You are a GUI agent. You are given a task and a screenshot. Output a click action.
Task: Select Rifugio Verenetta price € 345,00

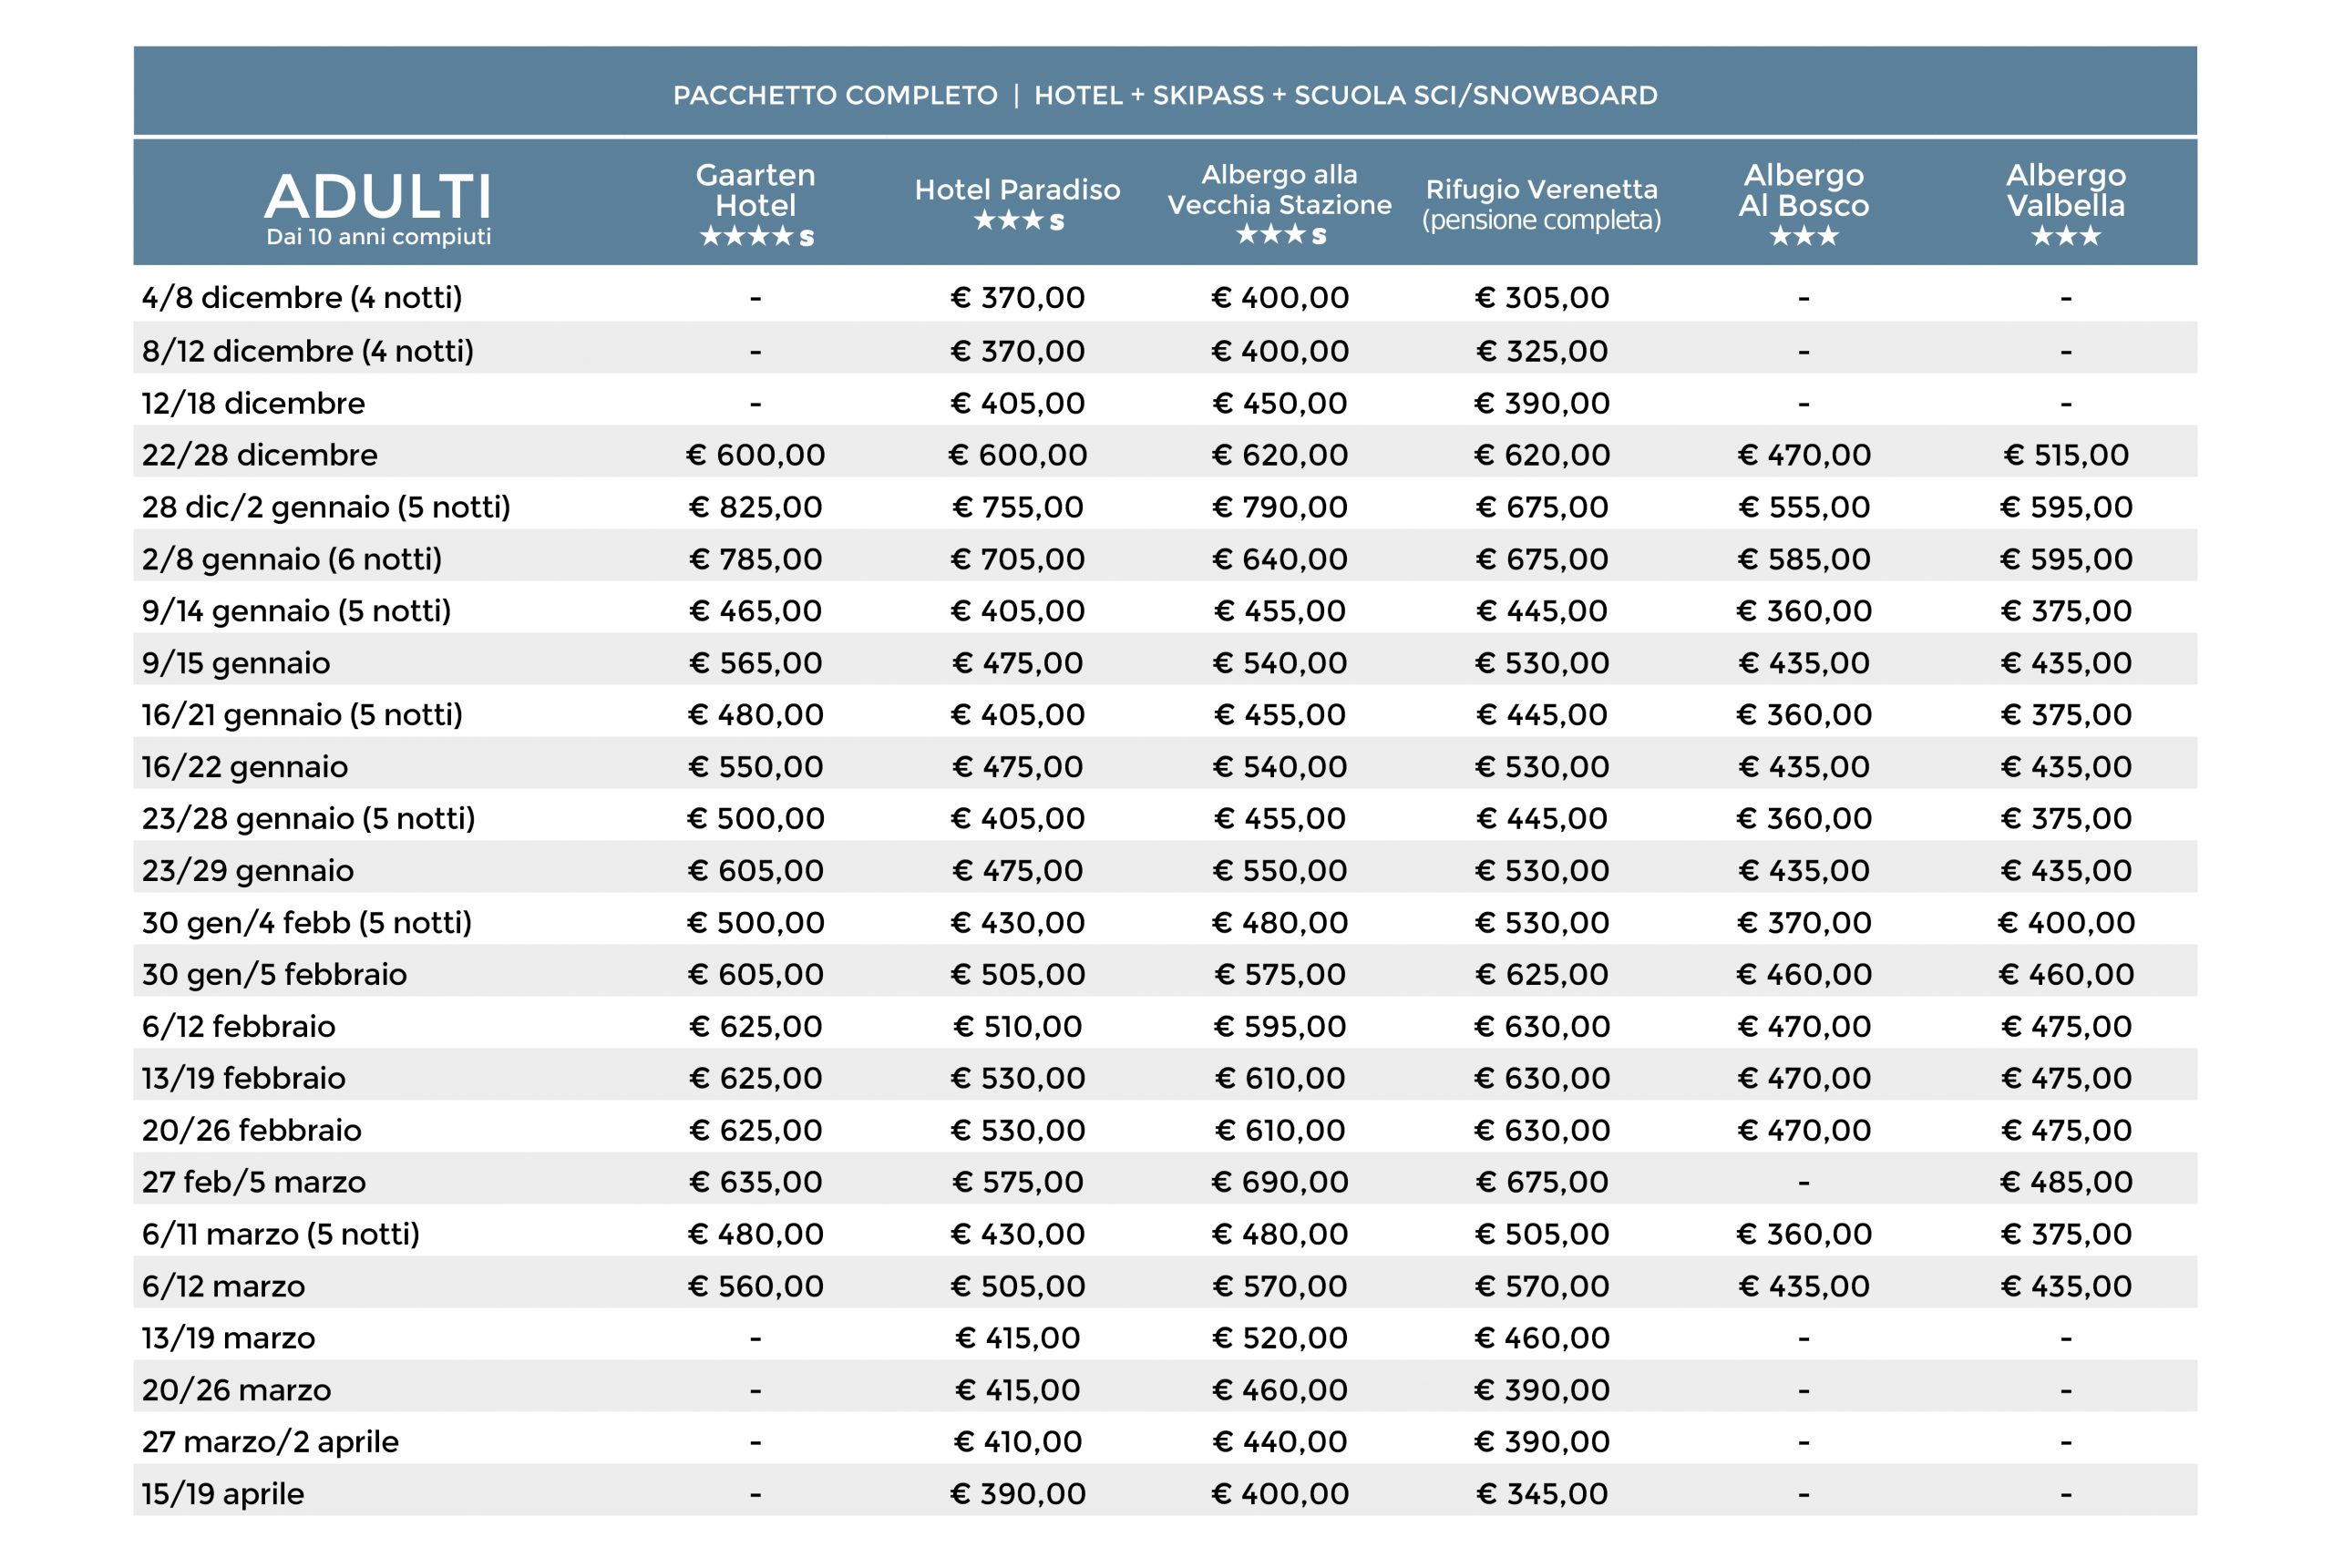coord(1542,1495)
